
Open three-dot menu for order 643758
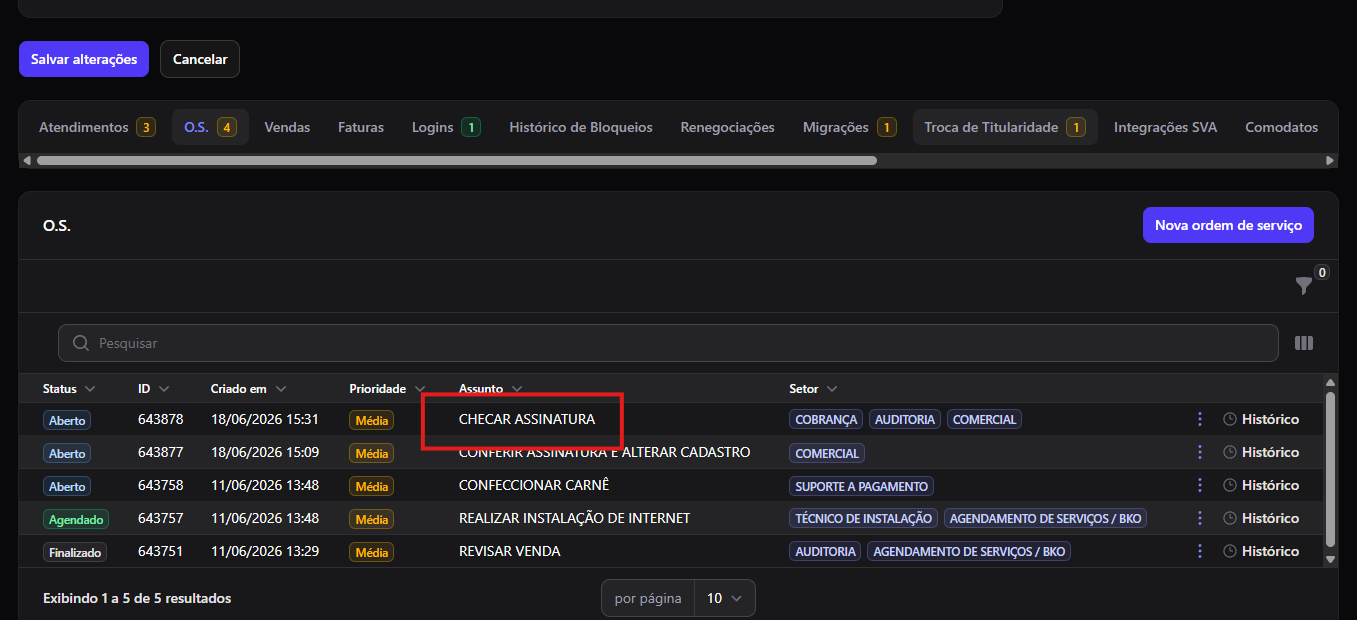tap(1200, 485)
